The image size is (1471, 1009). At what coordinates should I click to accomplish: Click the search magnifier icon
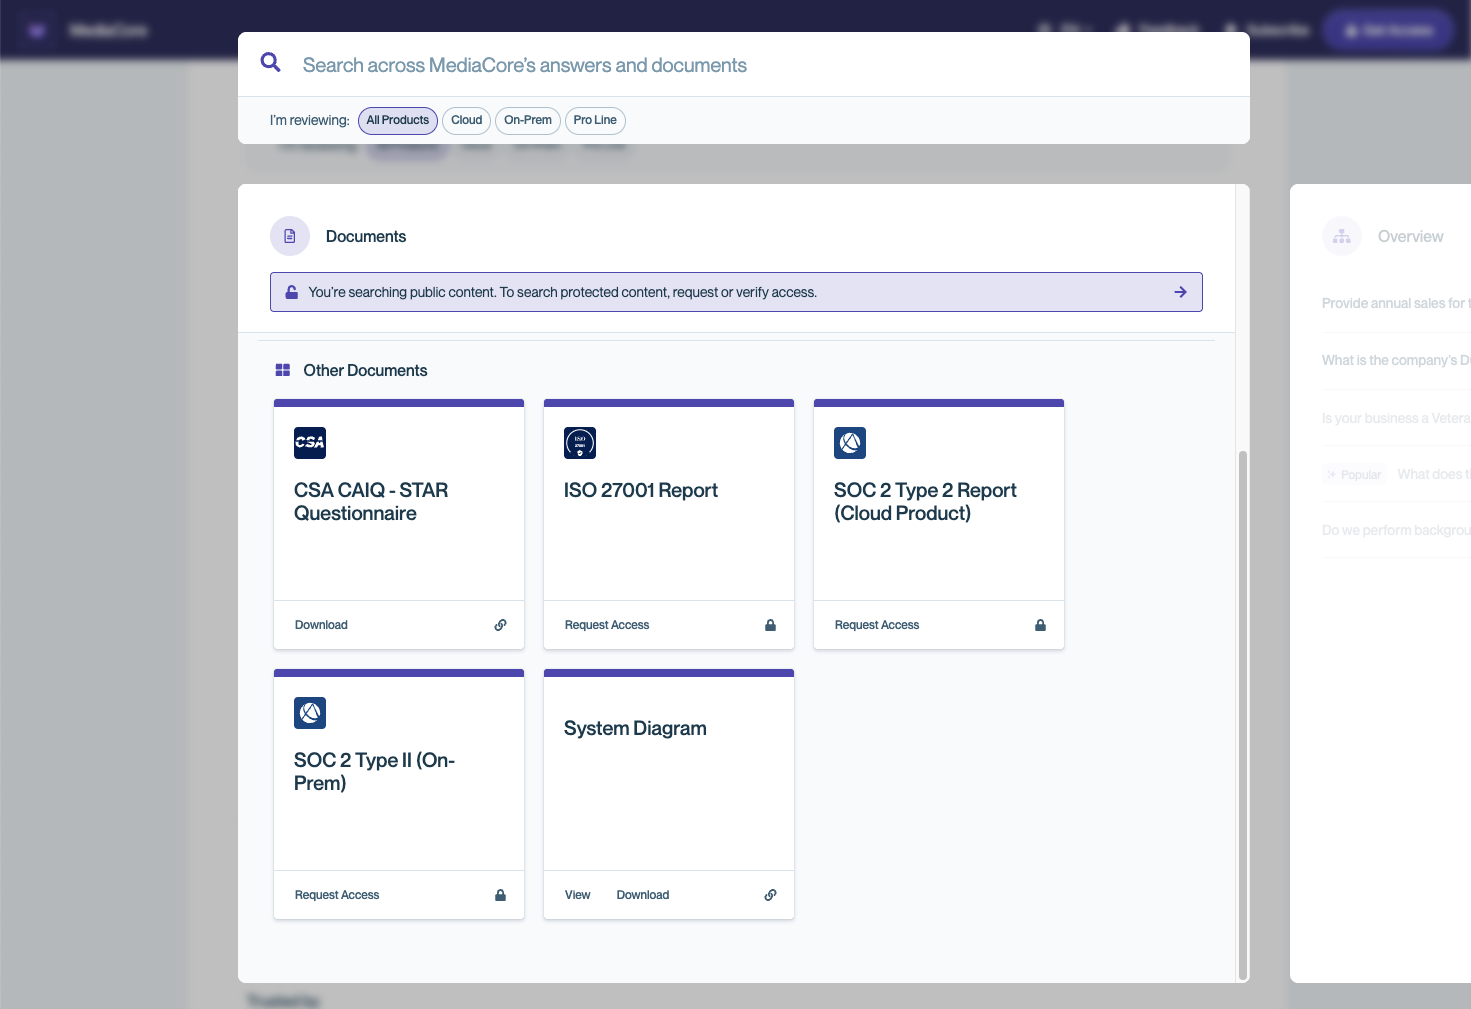[270, 62]
